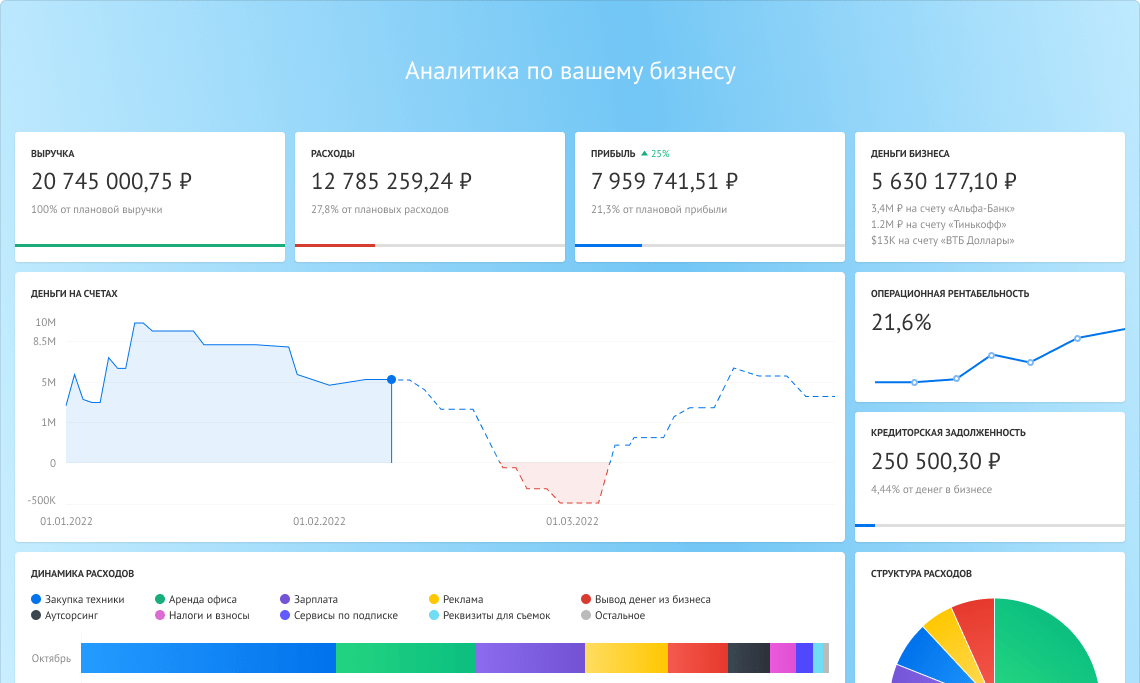Click the business money value 5 630 177,10 ₽
Screen dimensions: 1140x683
(944, 181)
